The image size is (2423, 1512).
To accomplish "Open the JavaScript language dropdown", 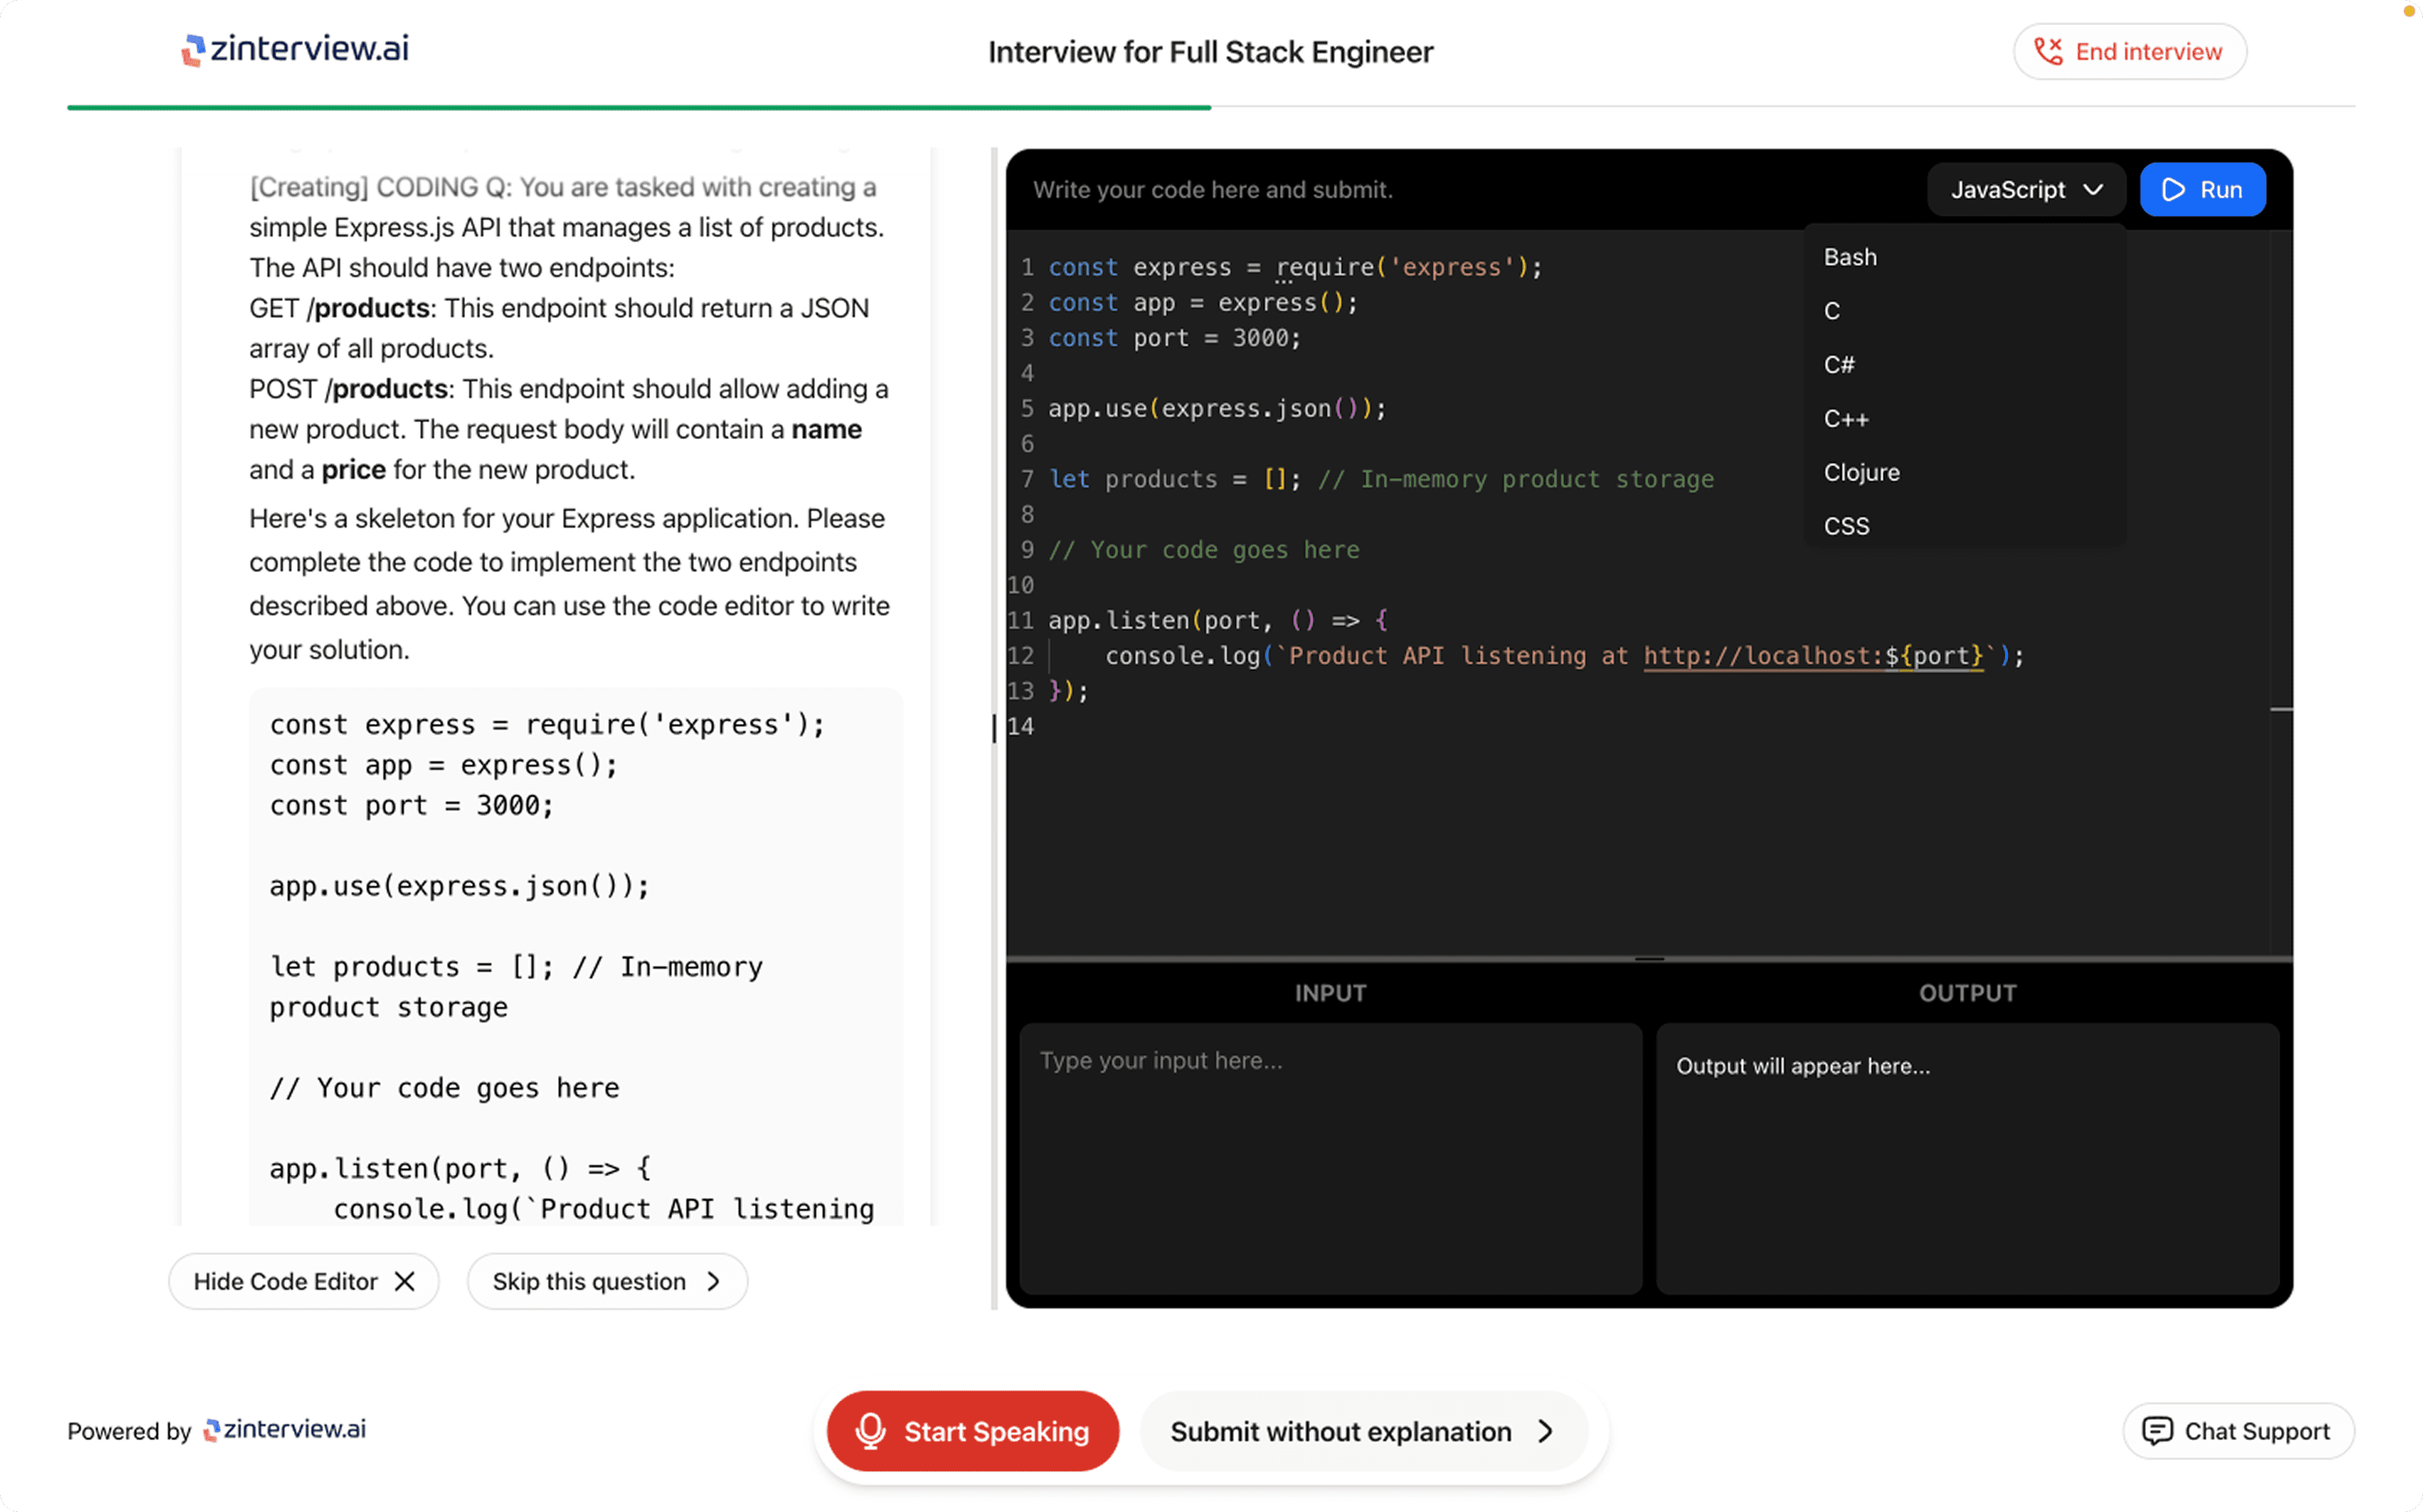I will point(2025,190).
